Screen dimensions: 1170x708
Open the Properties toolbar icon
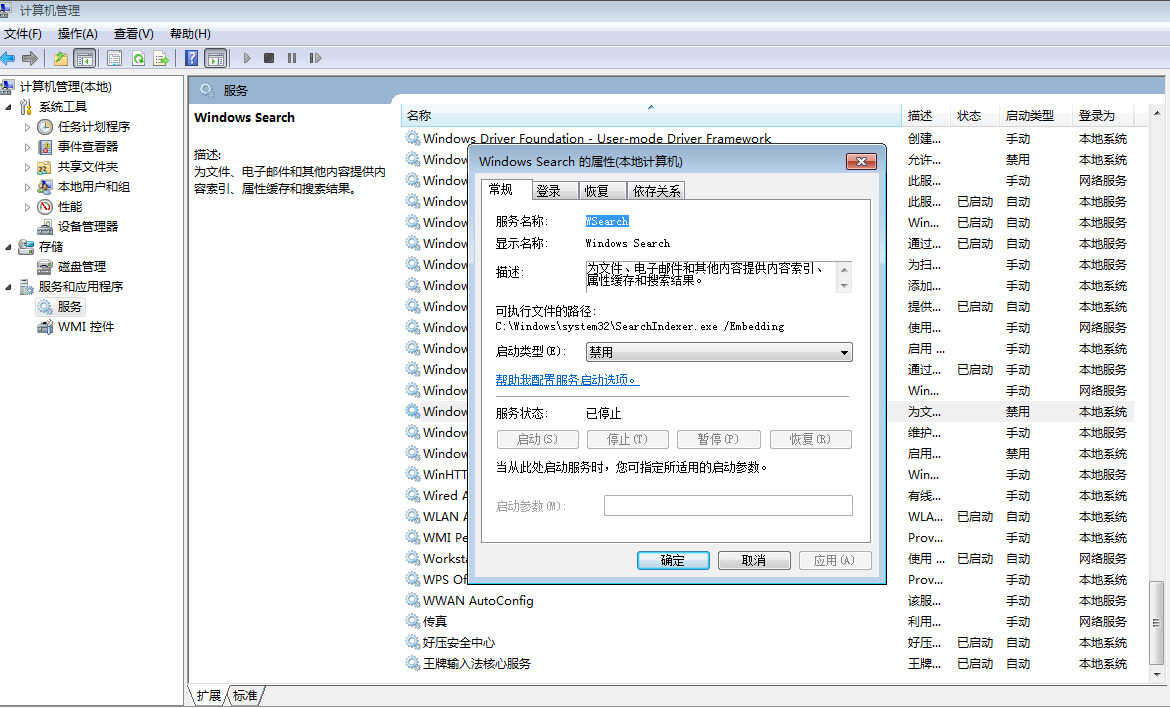coord(114,58)
